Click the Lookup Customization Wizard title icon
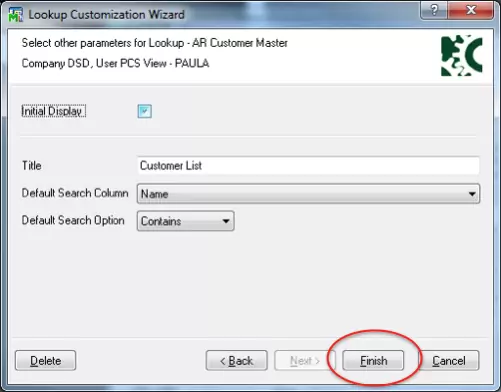501x392 pixels. coord(15,15)
